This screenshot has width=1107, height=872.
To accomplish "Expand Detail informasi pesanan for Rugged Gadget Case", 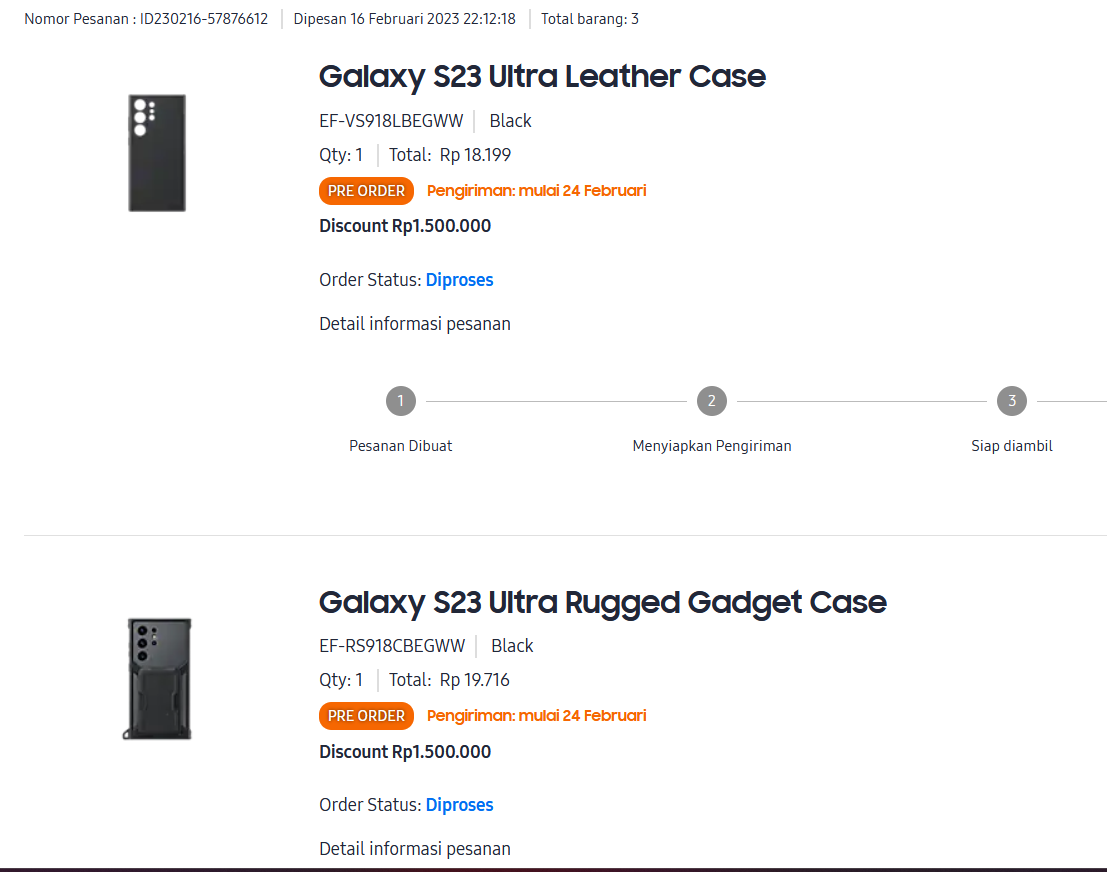I will 415,849.
